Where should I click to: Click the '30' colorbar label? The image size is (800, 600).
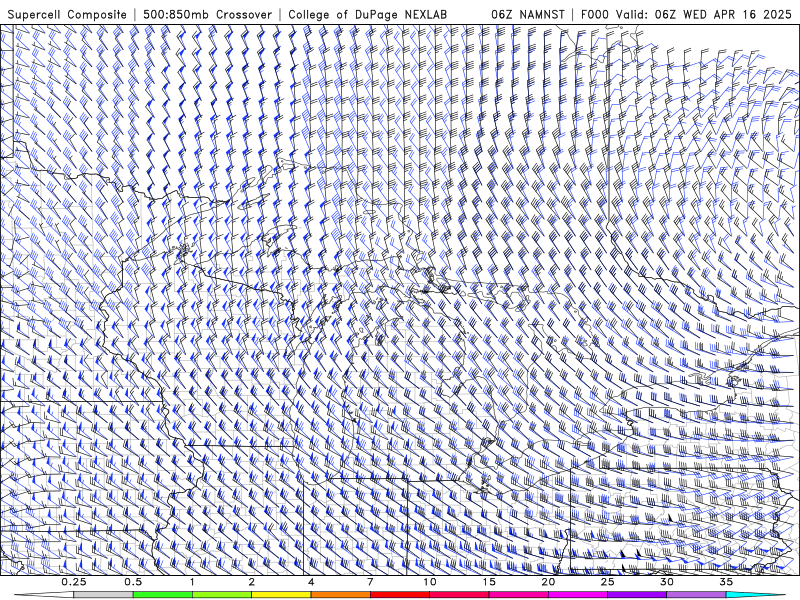667,582
